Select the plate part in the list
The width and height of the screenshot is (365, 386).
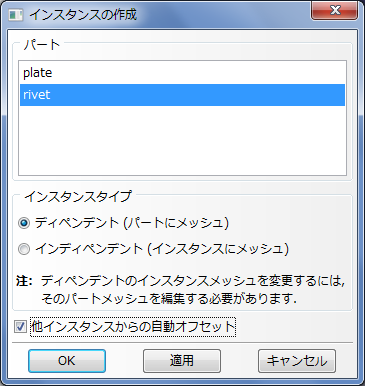pyautogui.click(x=182, y=73)
